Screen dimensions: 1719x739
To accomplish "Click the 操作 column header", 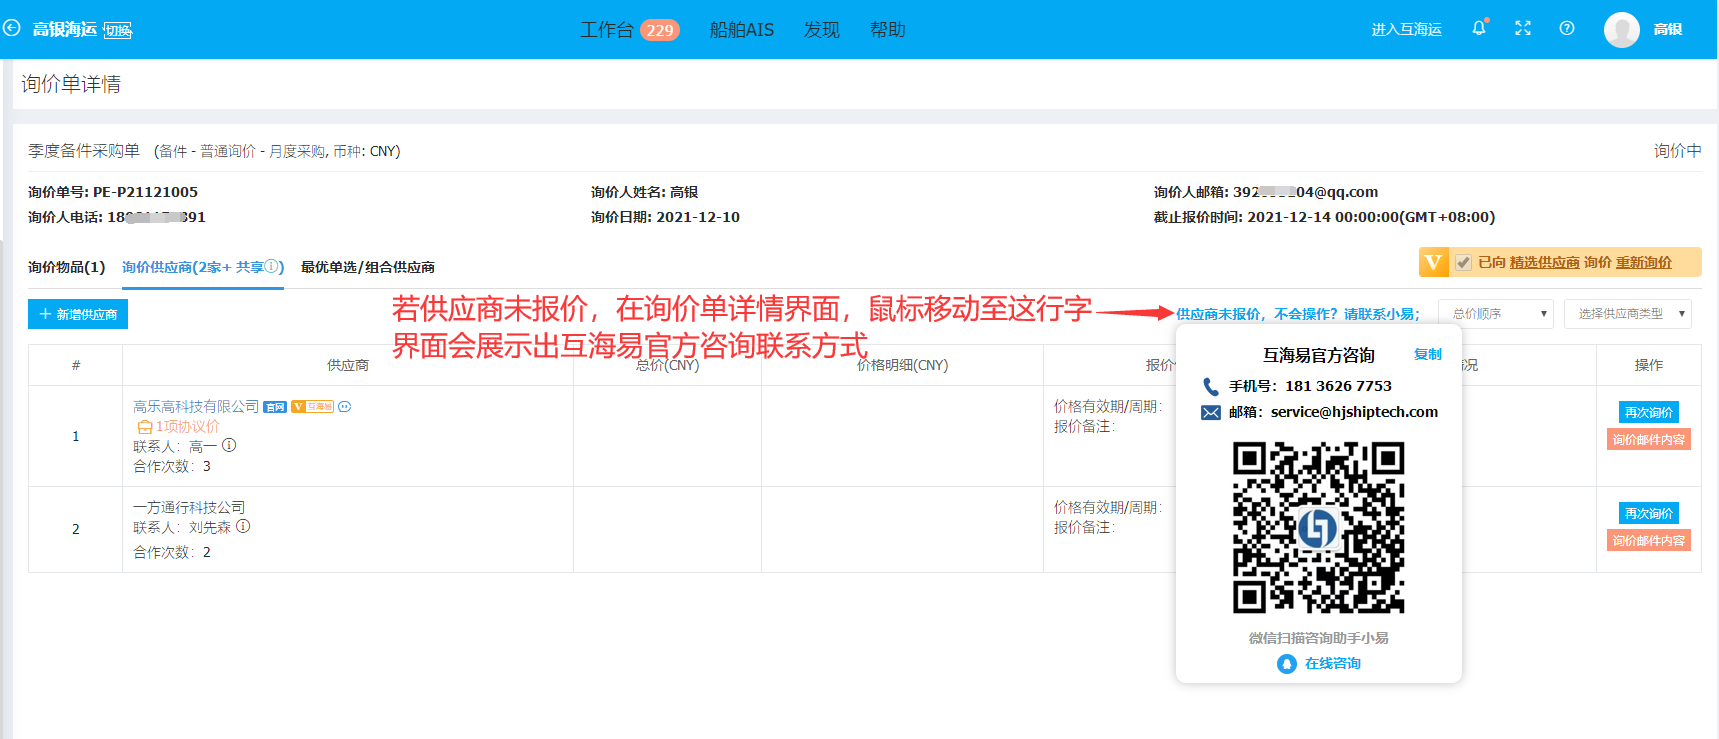I will (1649, 365).
